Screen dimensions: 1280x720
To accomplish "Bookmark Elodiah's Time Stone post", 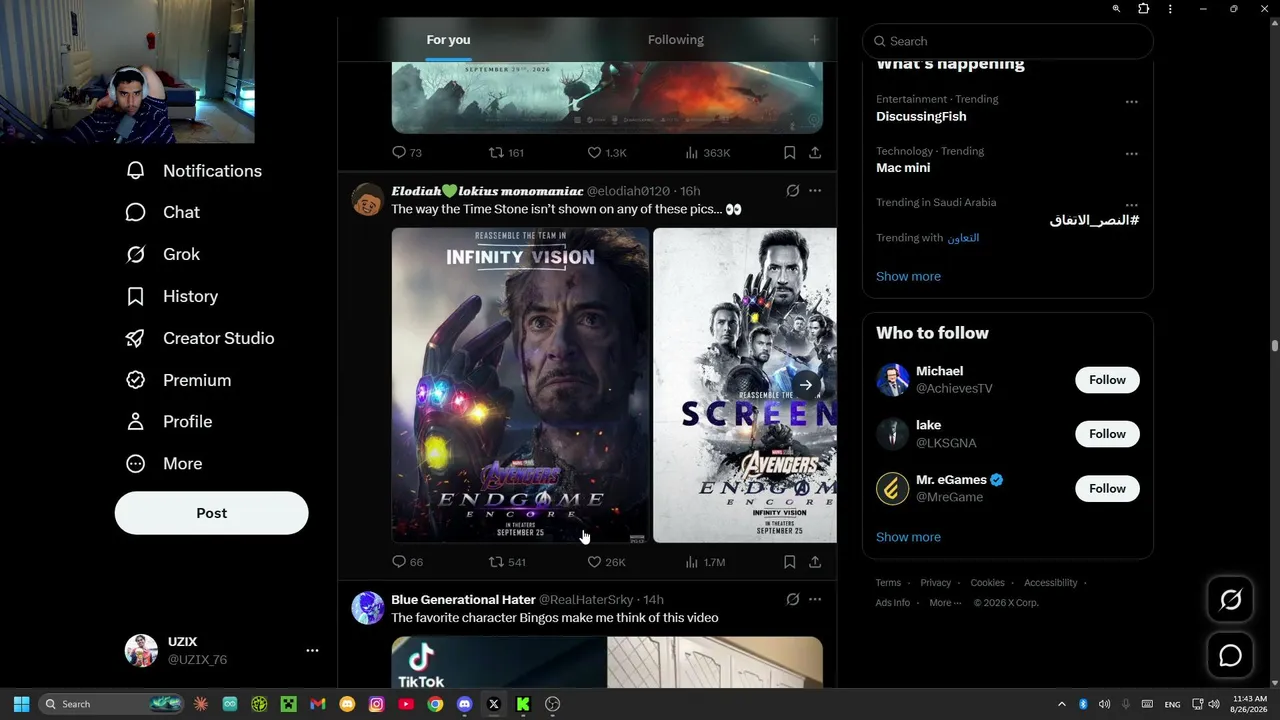I will (789, 562).
